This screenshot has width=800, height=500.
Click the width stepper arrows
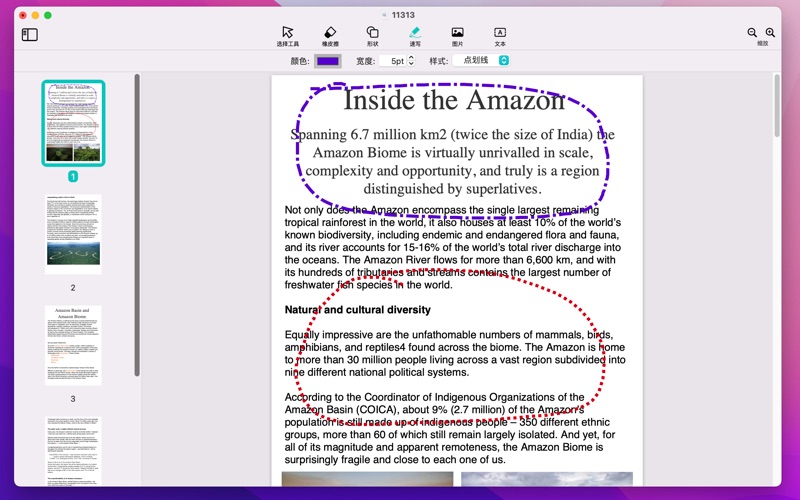(411, 61)
